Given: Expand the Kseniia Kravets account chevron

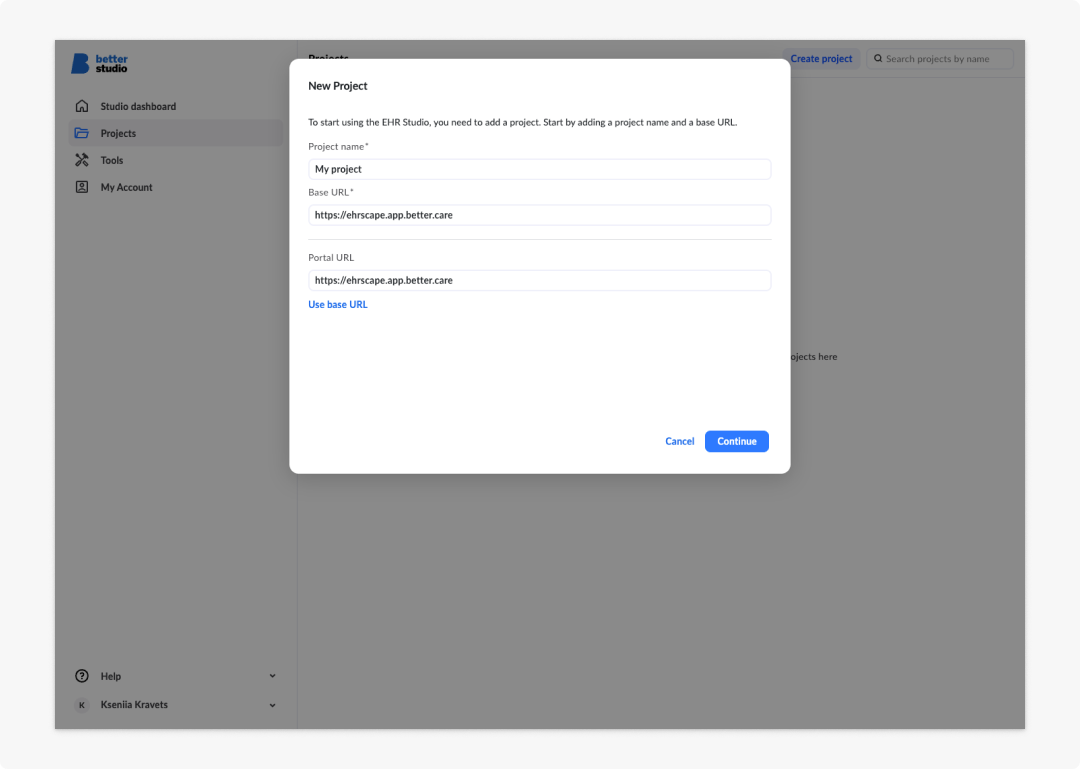Looking at the screenshot, I should click(273, 705).
